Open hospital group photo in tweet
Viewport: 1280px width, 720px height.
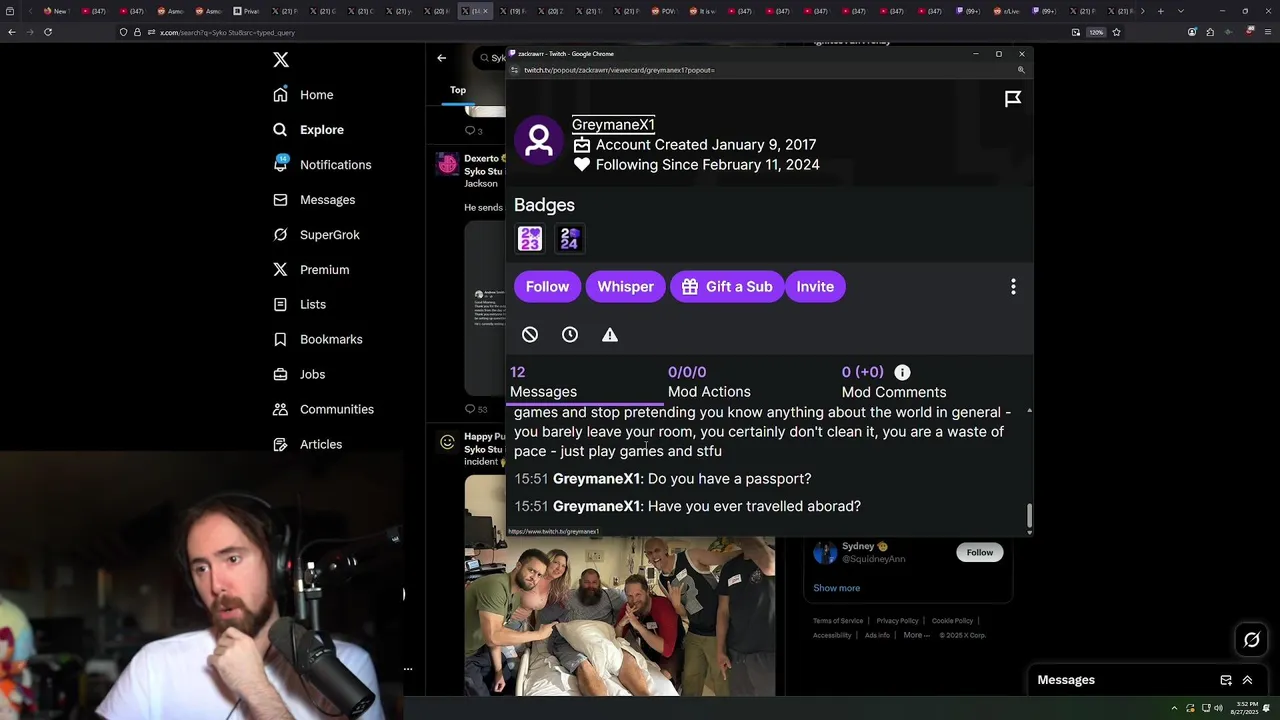(x=619, y=616)
